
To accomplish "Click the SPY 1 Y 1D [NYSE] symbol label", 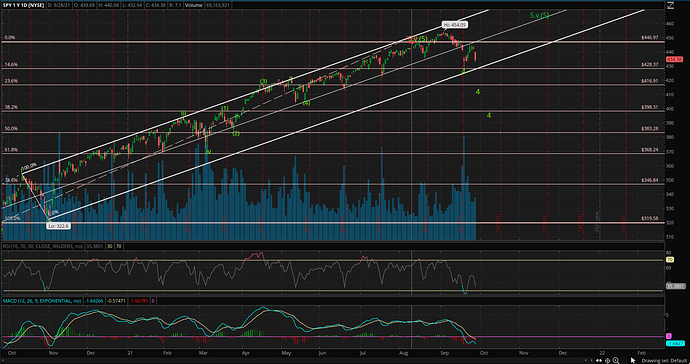I will pyautogui.click(x=24, y=5).
